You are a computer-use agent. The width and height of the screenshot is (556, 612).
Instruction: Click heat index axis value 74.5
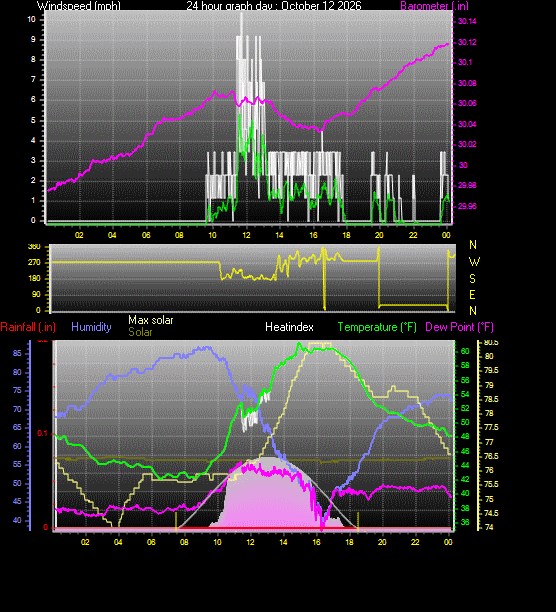(x=491, y=513)
